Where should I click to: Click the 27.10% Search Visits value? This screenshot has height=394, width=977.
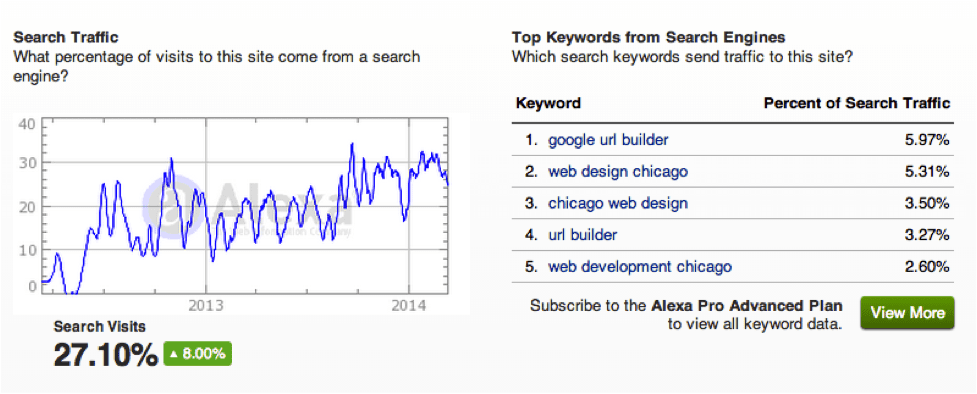[x=106, y=355]
